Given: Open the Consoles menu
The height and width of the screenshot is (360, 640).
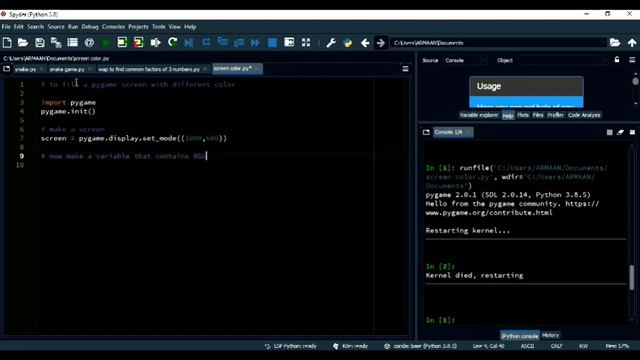Looking at the screenshot, I should click(x=113, y=27).
